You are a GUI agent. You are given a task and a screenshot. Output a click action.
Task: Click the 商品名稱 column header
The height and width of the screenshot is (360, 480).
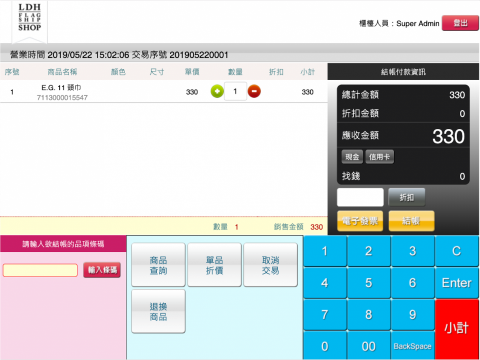[x=62, y=72]
